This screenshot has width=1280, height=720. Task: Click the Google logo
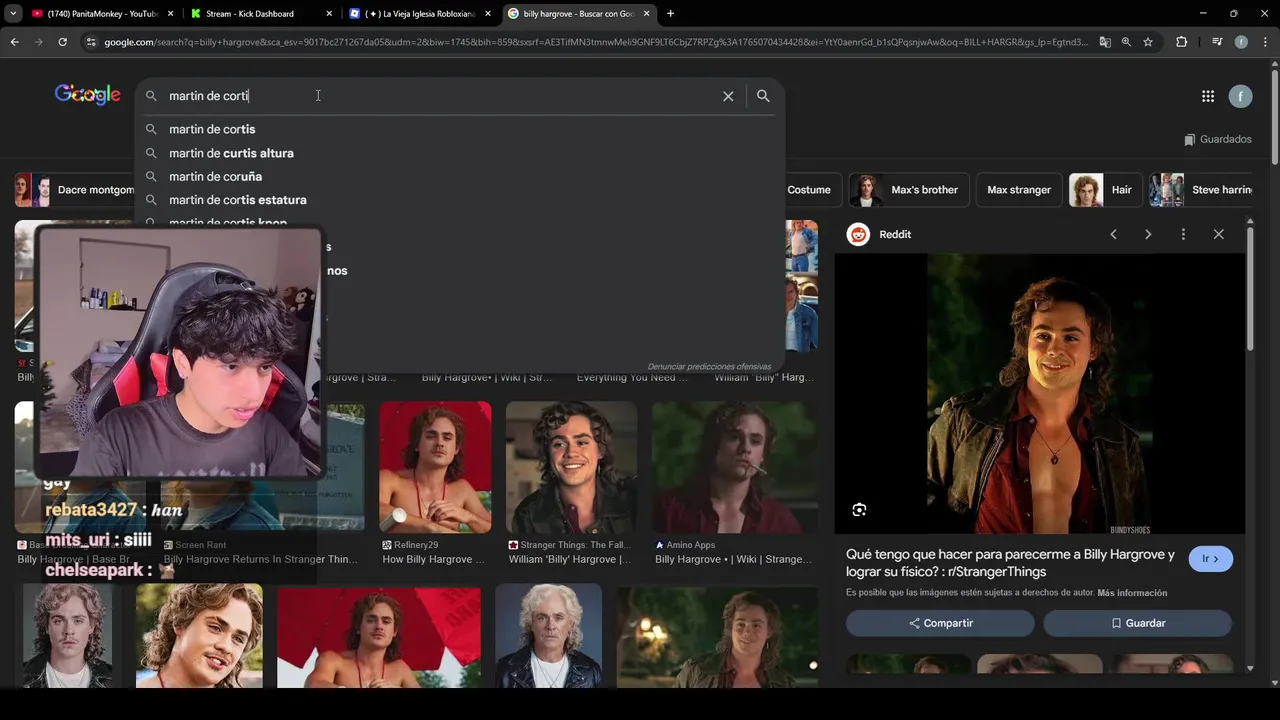pyautogui.click(x=87, y=94)
